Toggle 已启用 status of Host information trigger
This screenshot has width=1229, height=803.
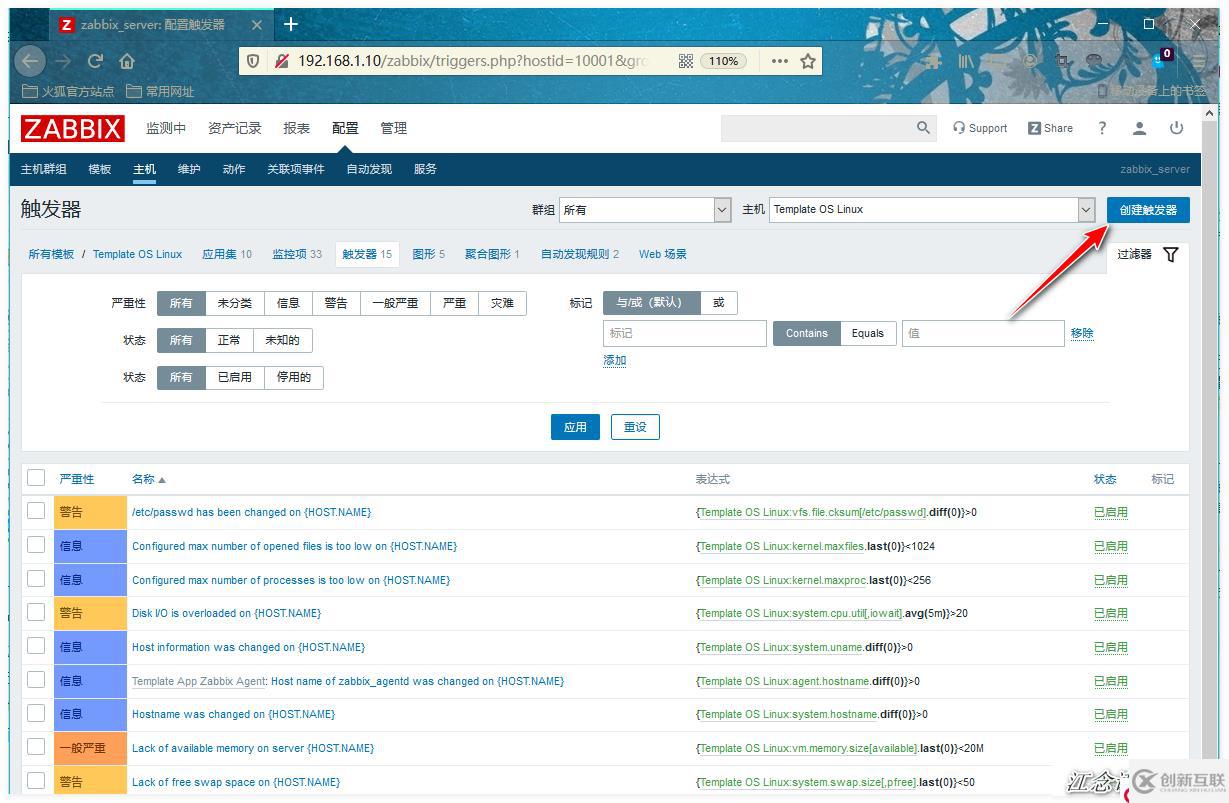[x=1110, y=647]
